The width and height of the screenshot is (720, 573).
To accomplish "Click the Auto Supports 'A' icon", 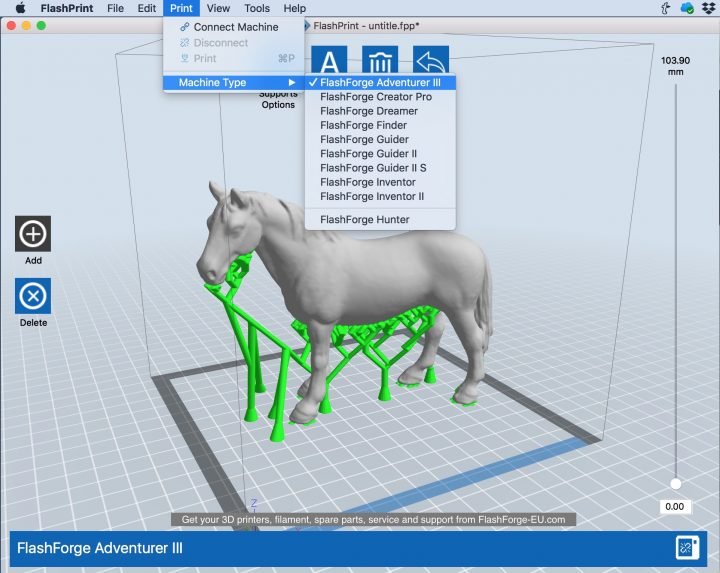I will tap(331, 60).
